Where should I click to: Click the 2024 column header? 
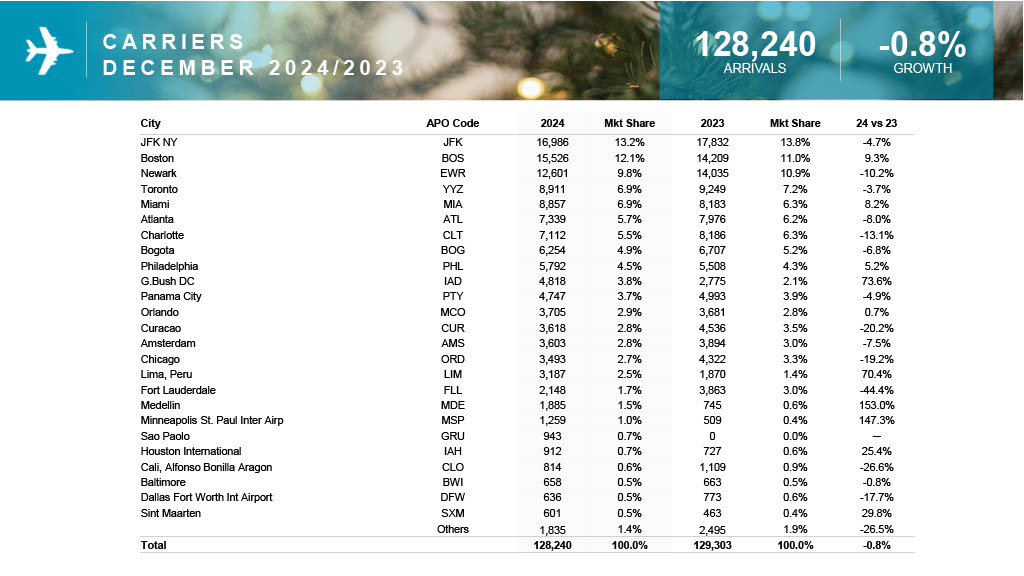pos(552,123)
